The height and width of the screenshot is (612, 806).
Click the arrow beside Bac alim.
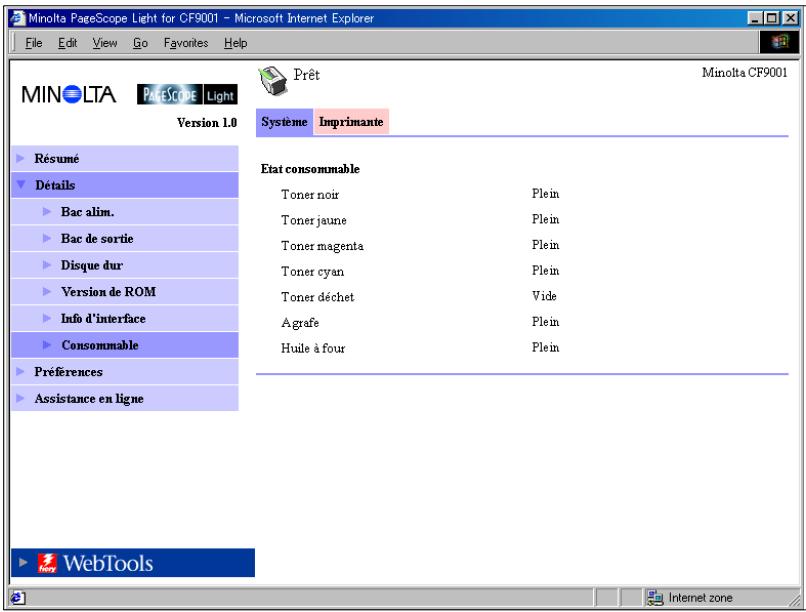point(47,211)
